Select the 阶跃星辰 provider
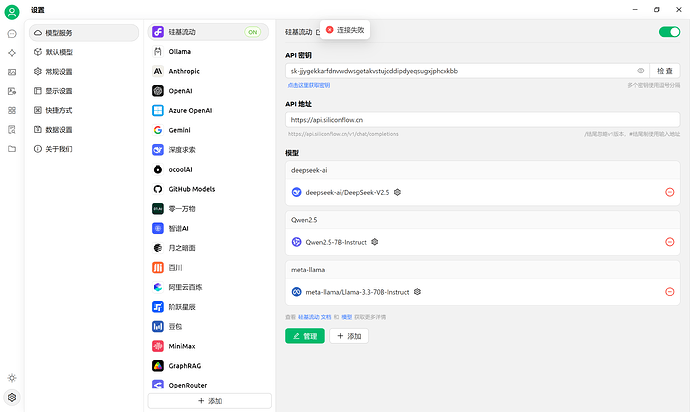The height and width of the screenshot is (412, 690). 208,307
